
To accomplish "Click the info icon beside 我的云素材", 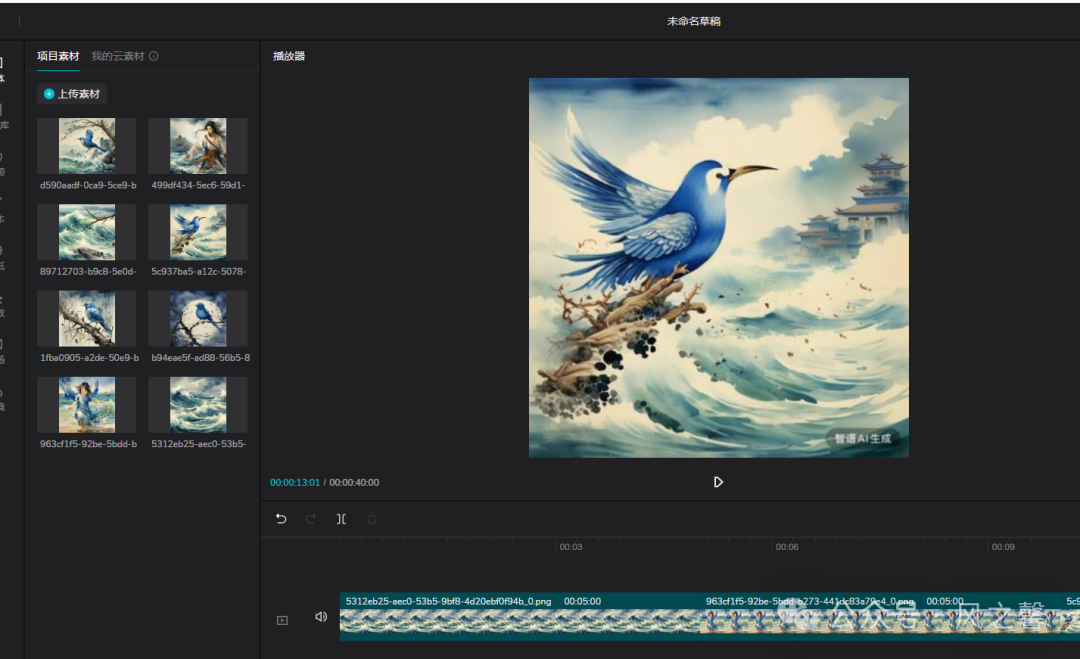I will pos(154,56).
